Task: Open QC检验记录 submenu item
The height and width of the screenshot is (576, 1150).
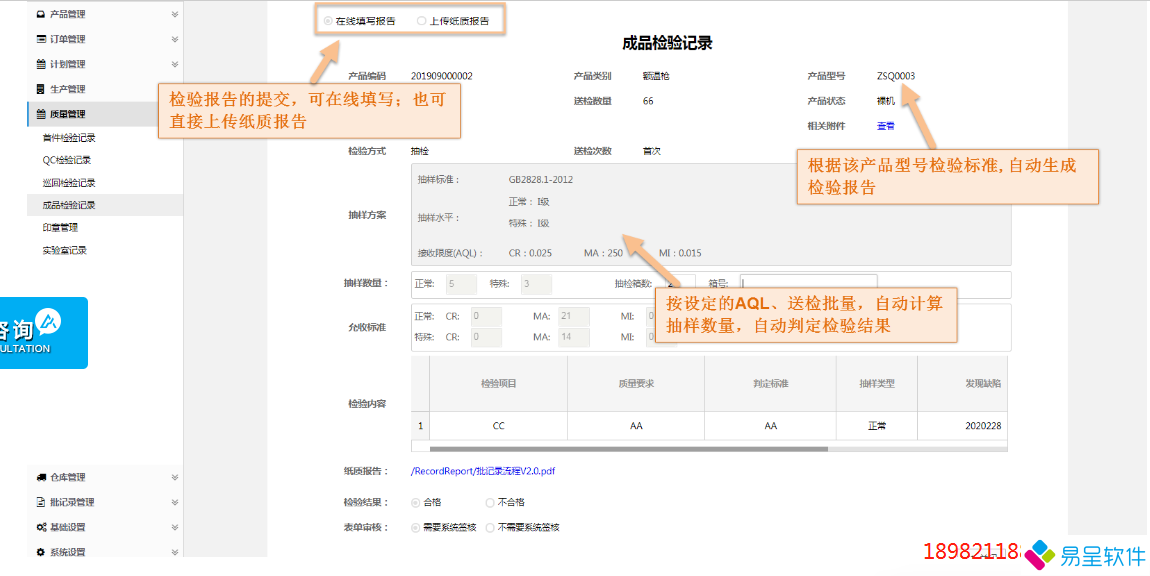Action: tap(67, 160)
